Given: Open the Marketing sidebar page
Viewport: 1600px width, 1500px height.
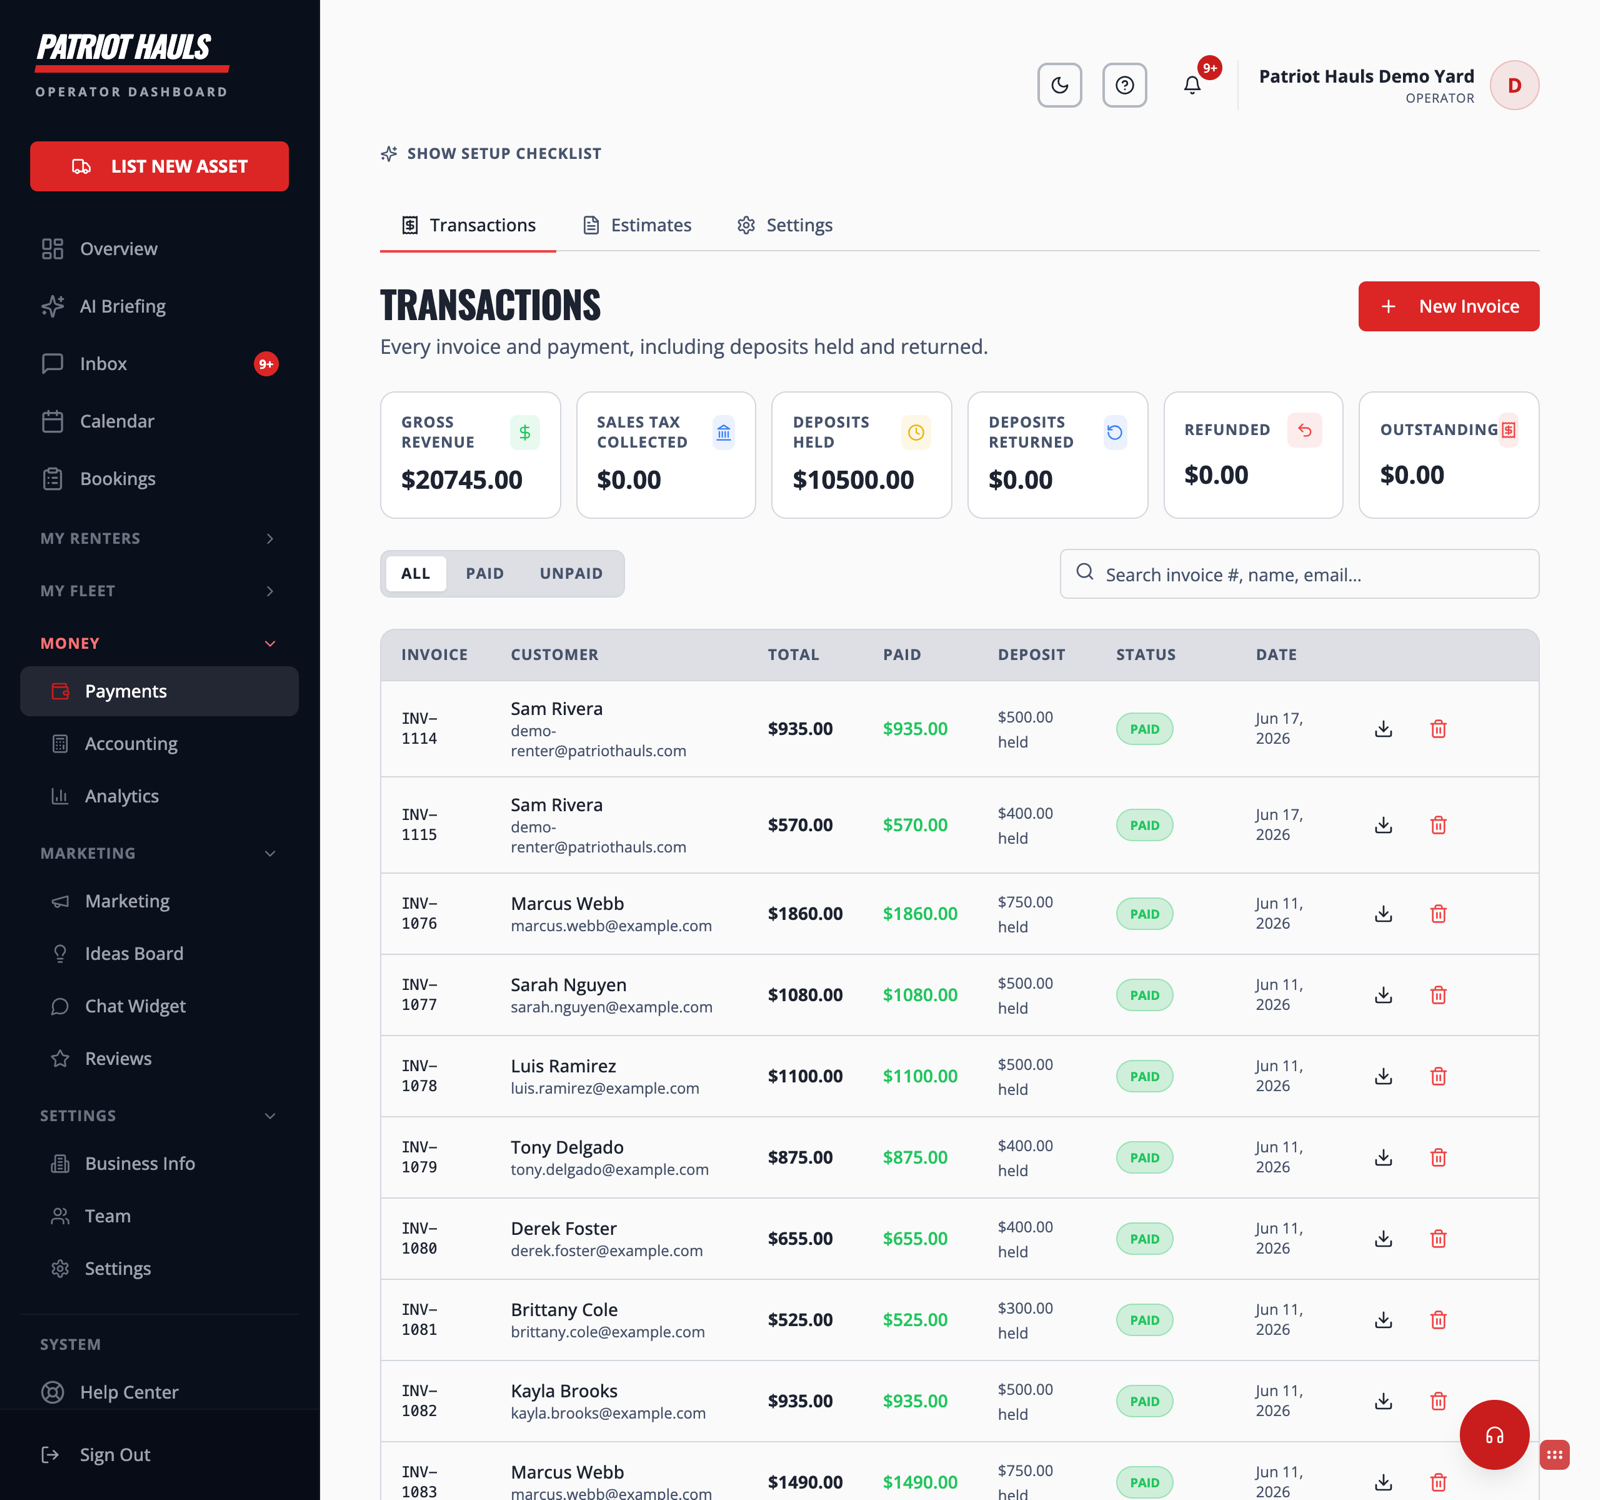Looking at the screenshot, I should pyautogui.click(x=159, y=901).
